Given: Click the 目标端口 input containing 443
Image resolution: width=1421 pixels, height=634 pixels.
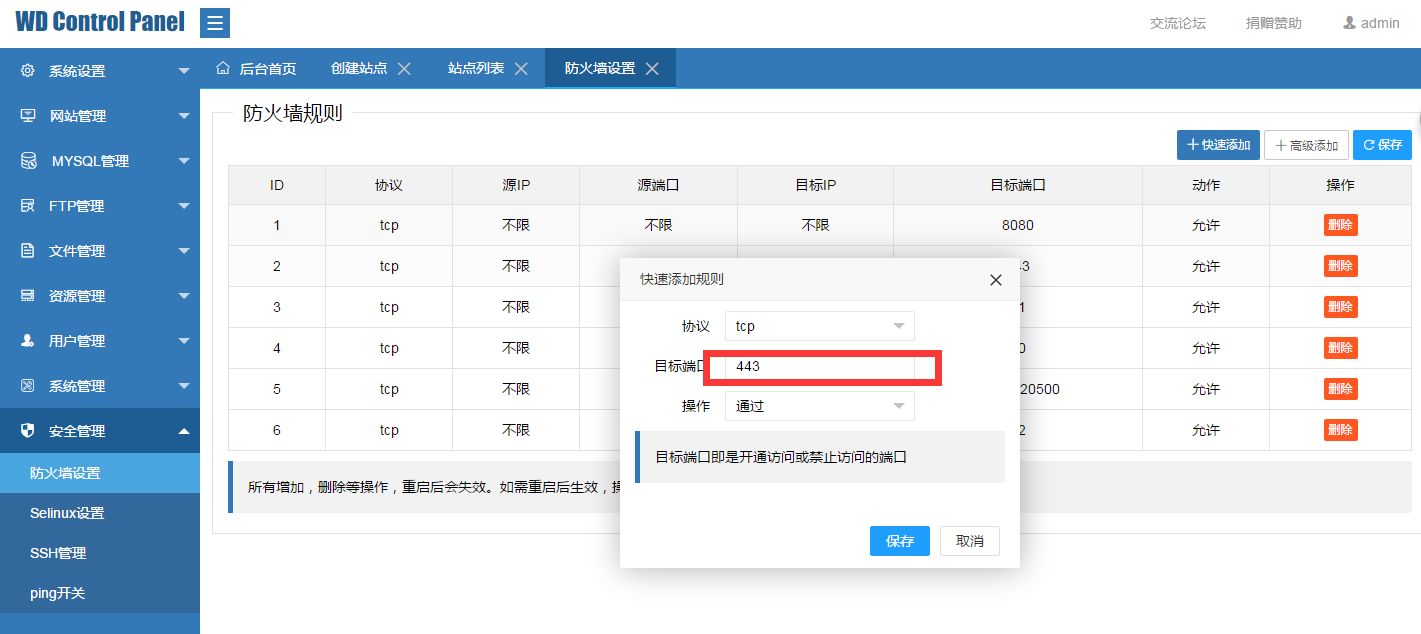Looking at the screenshot, I should click(x=820, y=366).
